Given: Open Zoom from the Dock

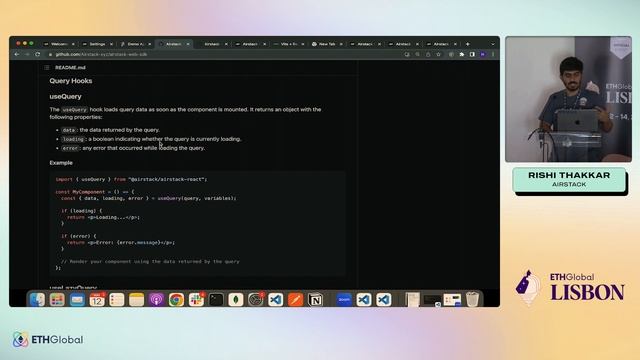Looking at the screenshot, I should pos(344,300).
